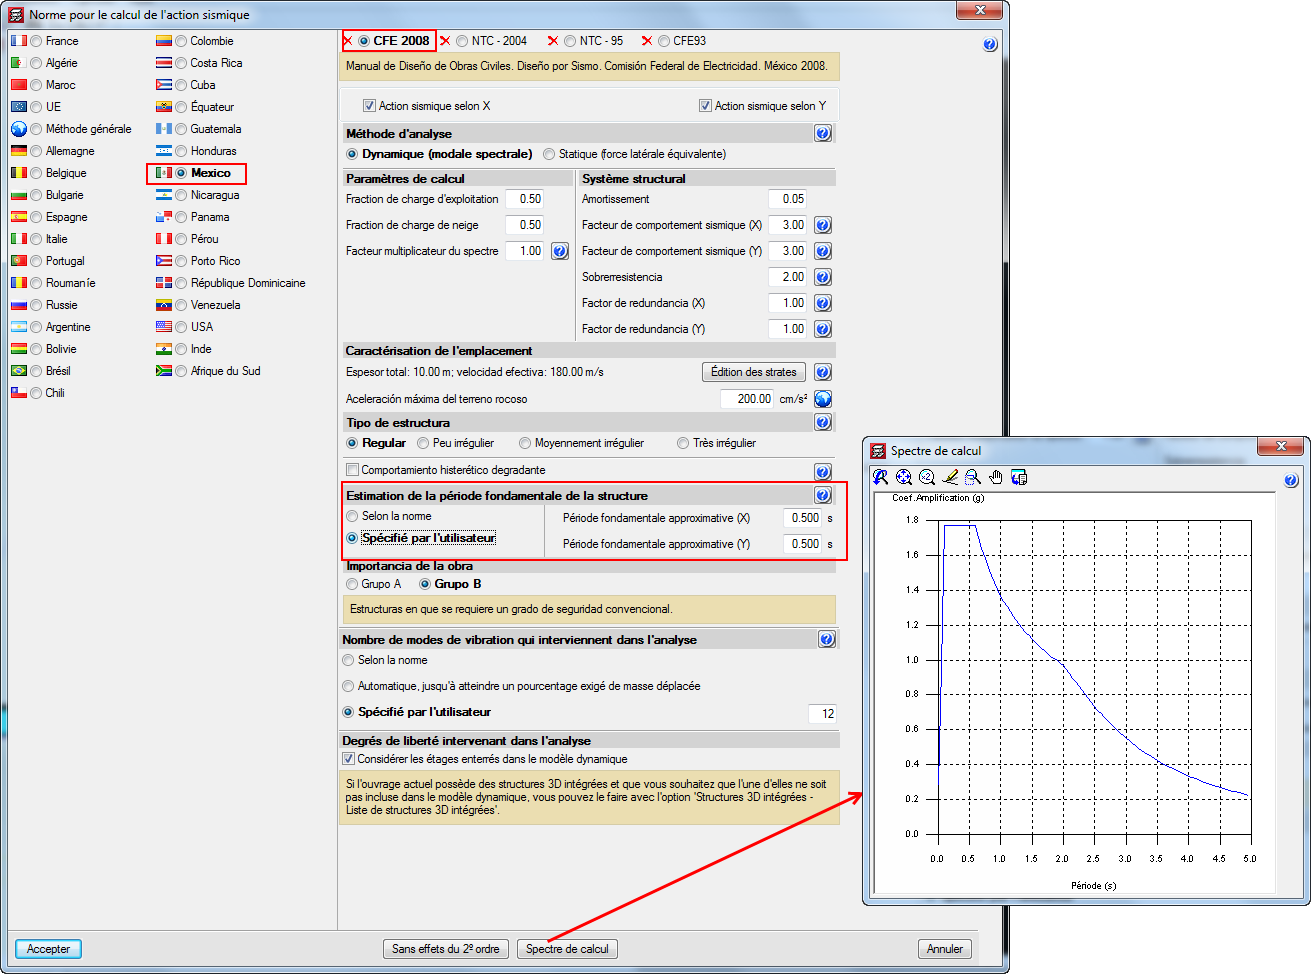Click the x2 zoom icon in Spectre de calcul
Image resolution: width=1313 pixels, height=974 pixels.
(927, 477)
